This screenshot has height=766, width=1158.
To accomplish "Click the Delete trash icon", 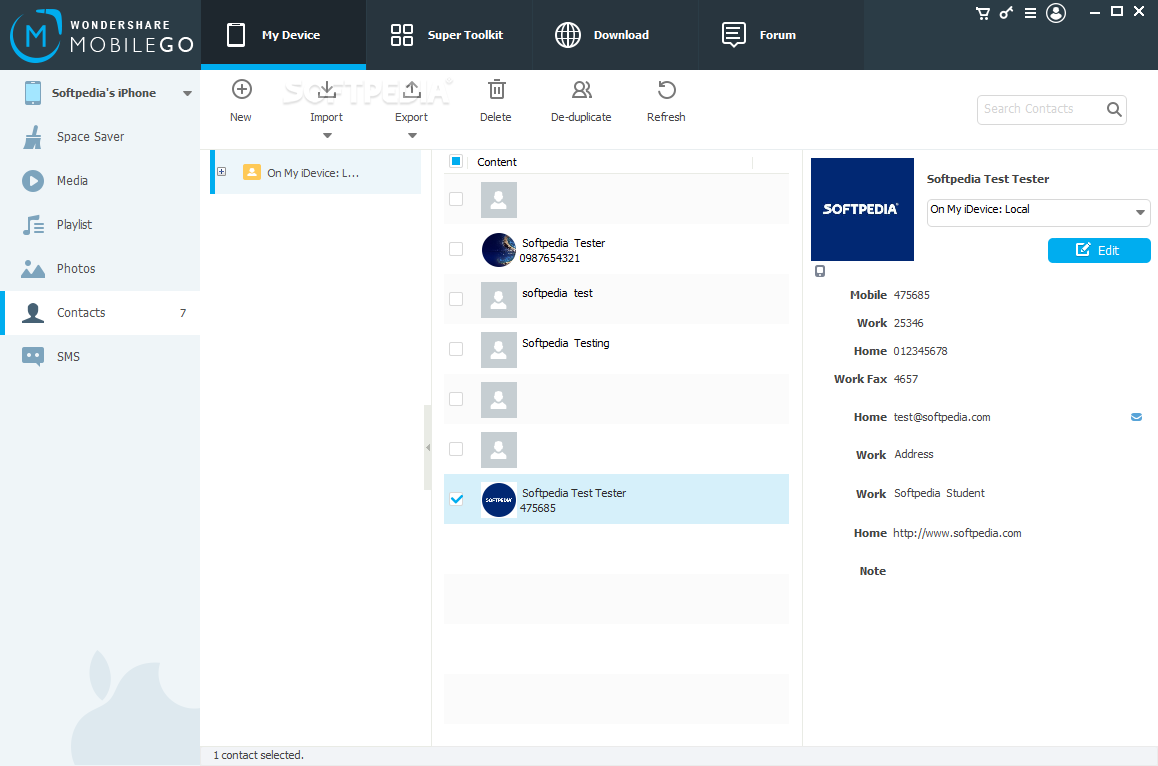I will click(x=496, y=89).
